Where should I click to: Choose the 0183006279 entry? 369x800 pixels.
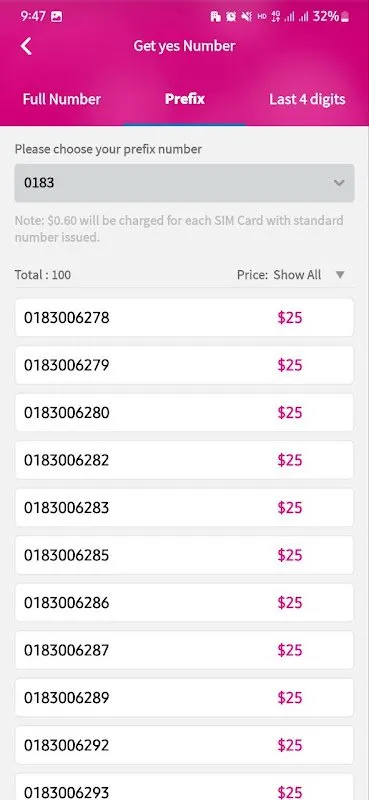coord(184,365)
